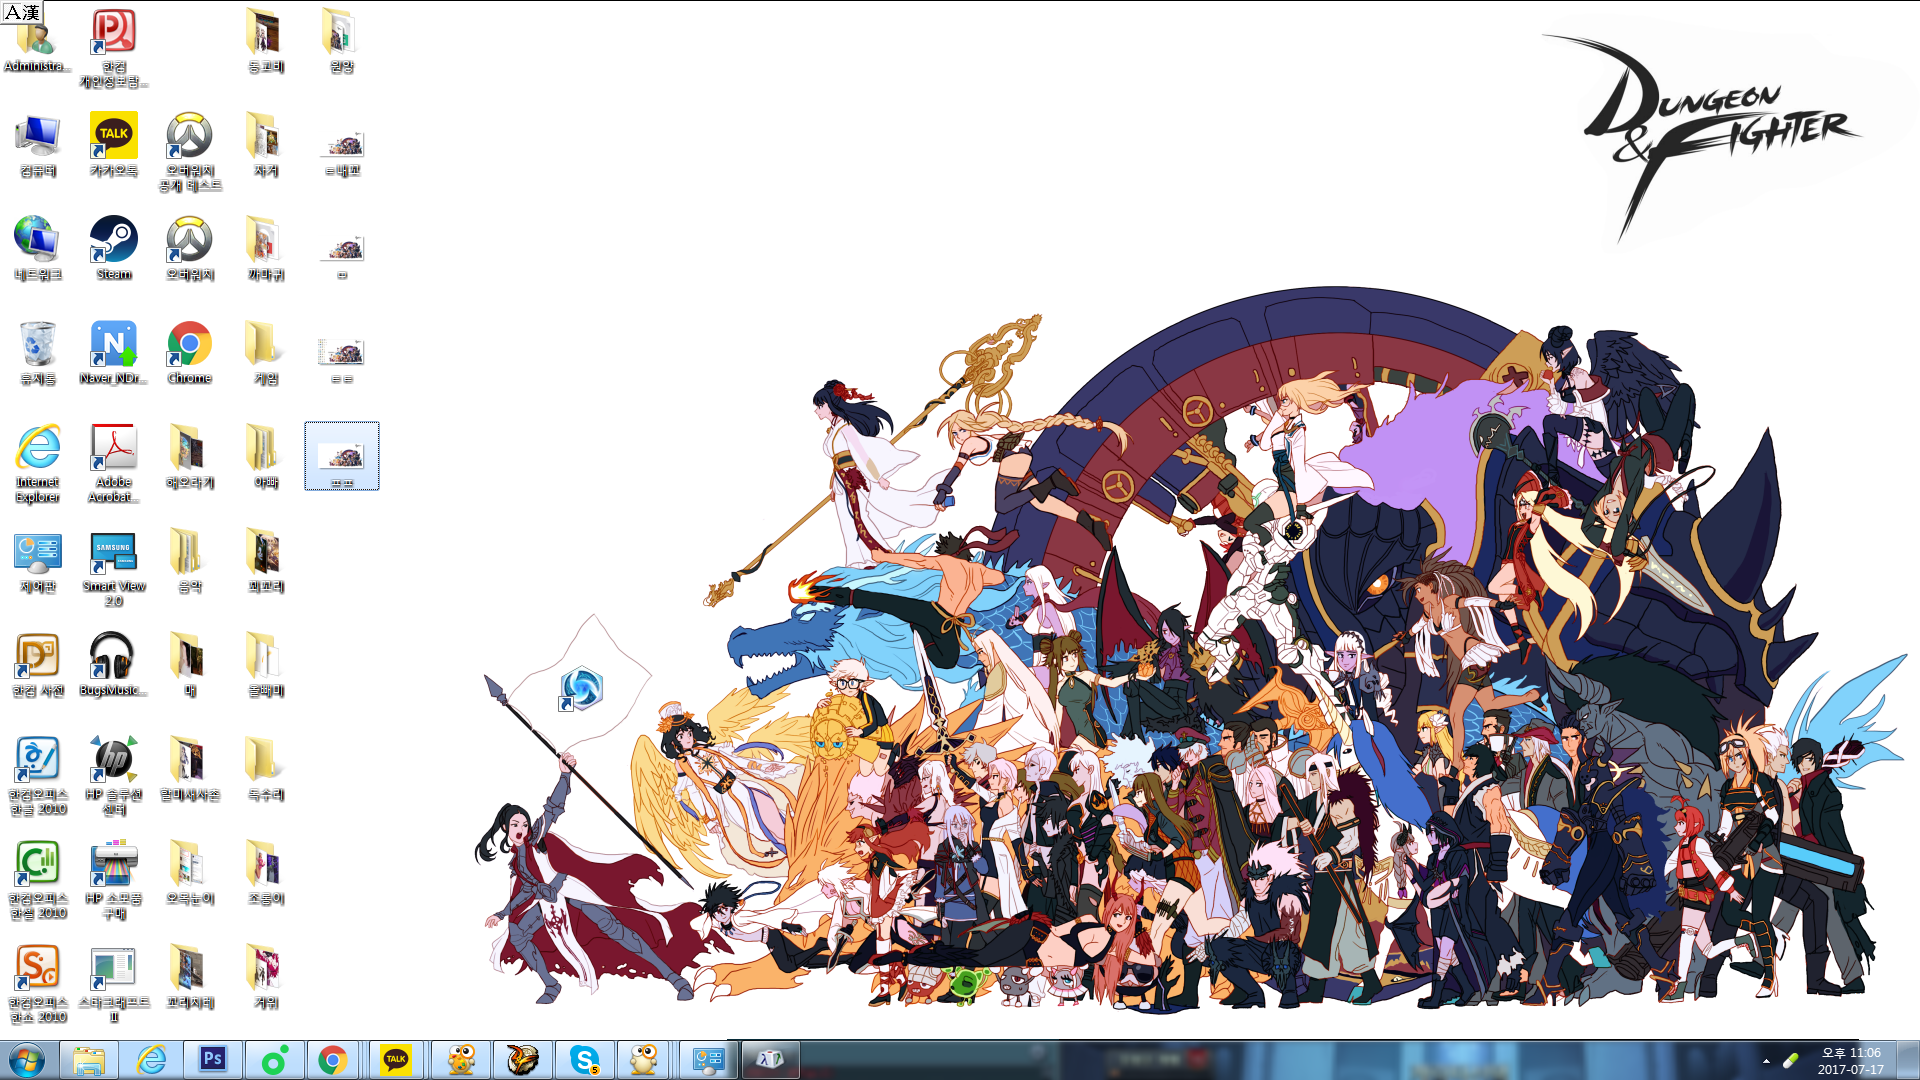Screen dimensions: 1920x1080
Task: Open the Windows Start menu
Action: (x=27, y=1059)
